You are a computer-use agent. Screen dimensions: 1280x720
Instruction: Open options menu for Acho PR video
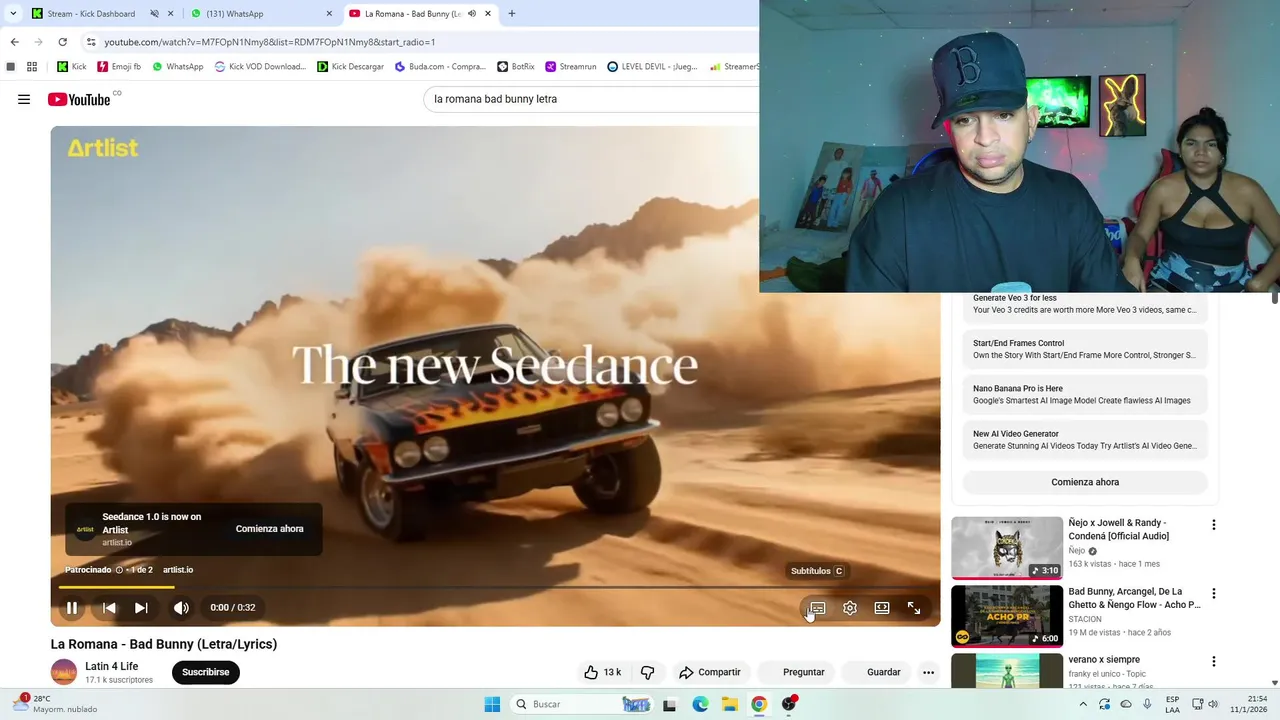(x=1214, y=593)
